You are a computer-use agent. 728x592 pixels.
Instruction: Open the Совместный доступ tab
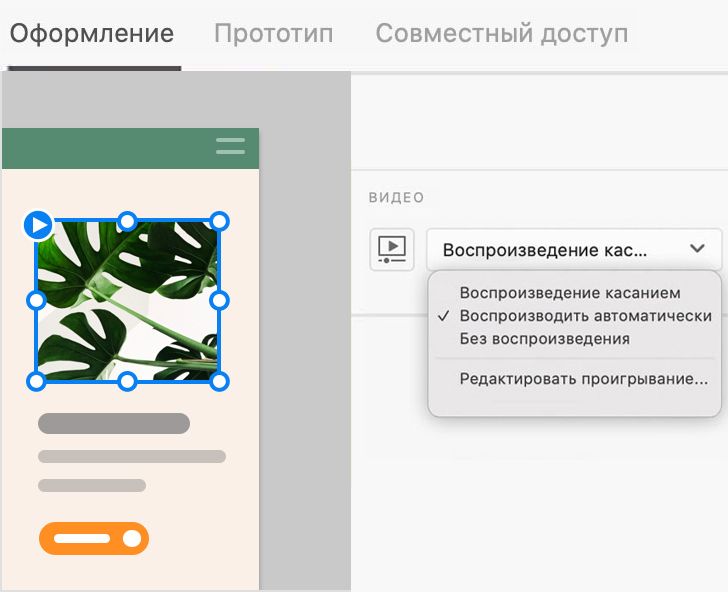point(501,33)
